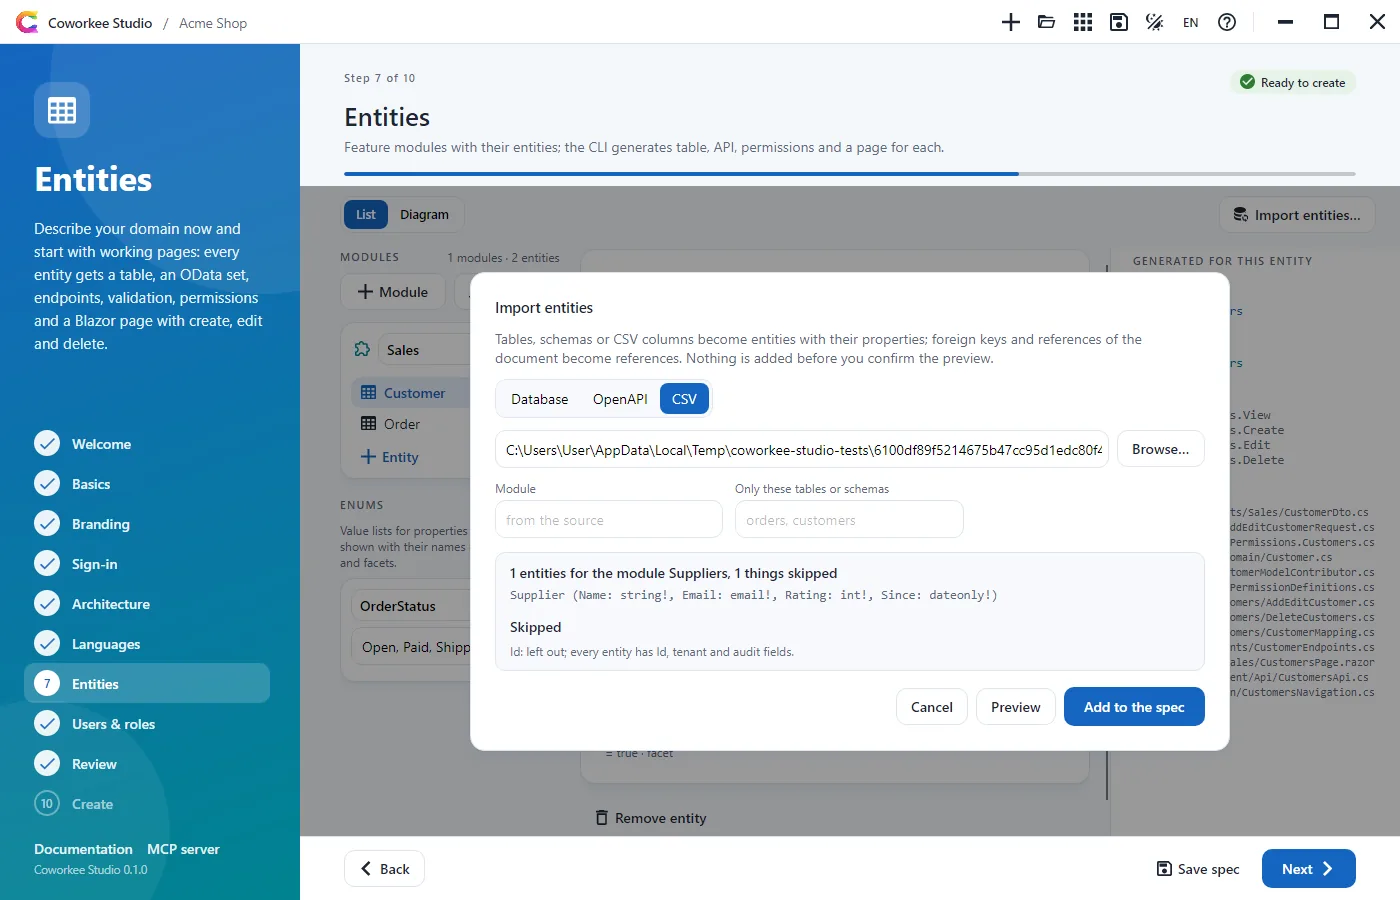
Task: Open the MCP server link
Action: click(x=183, y=849)
